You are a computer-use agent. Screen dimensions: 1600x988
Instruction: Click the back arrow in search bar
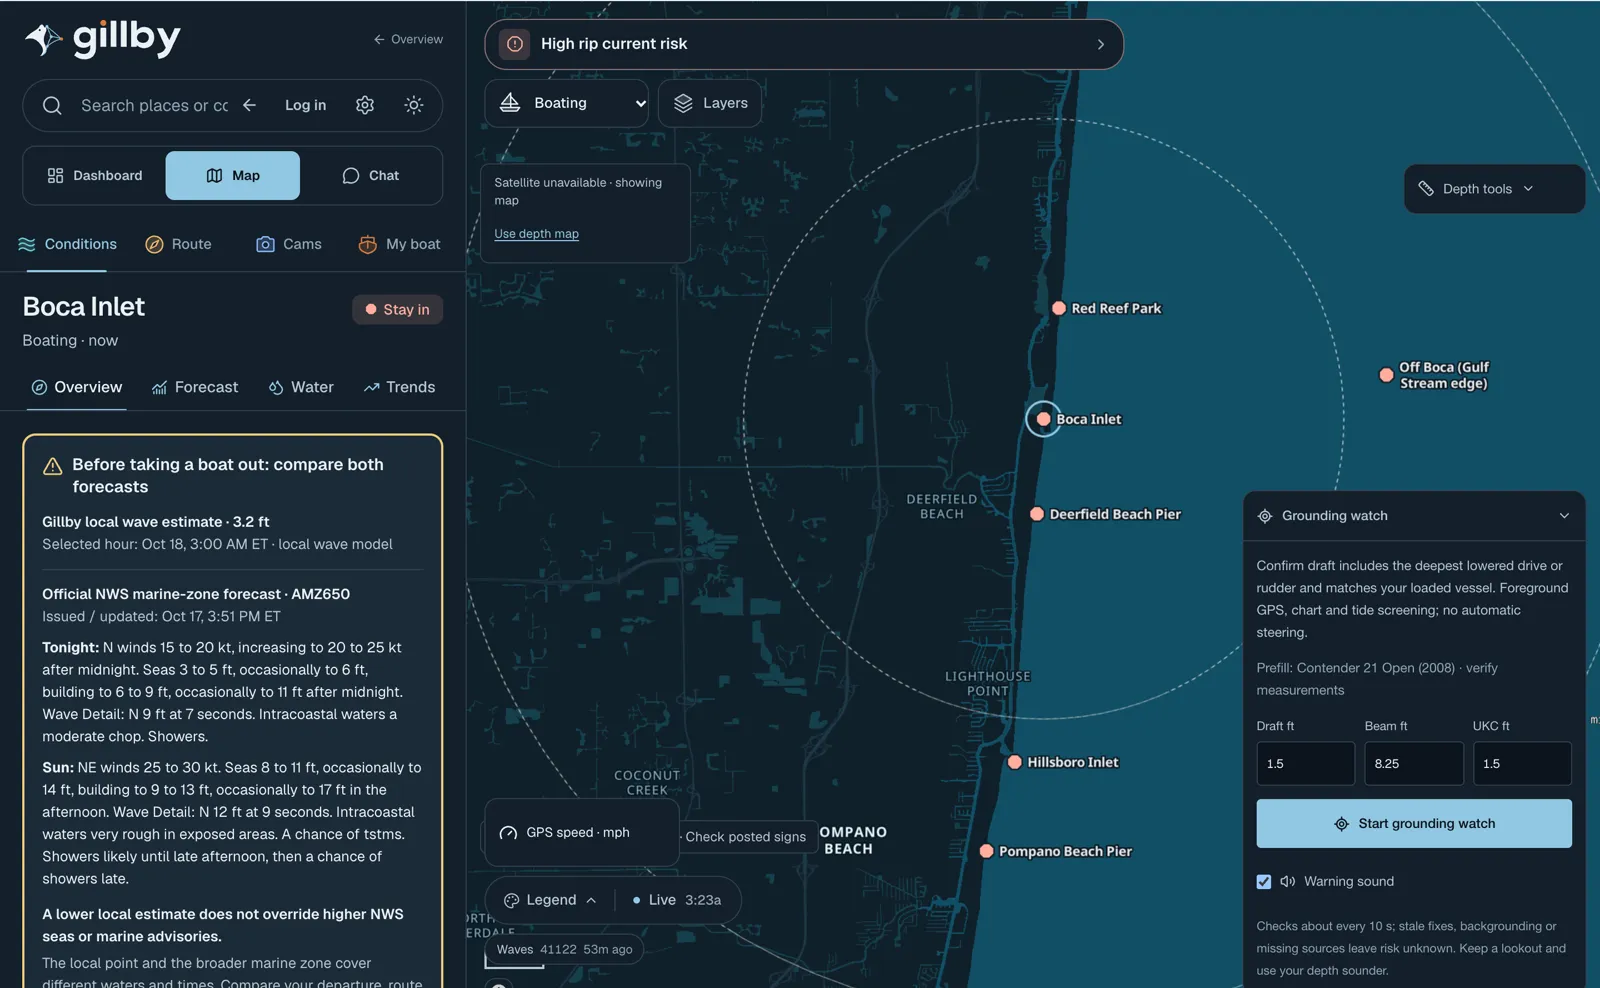pos(250,105)
